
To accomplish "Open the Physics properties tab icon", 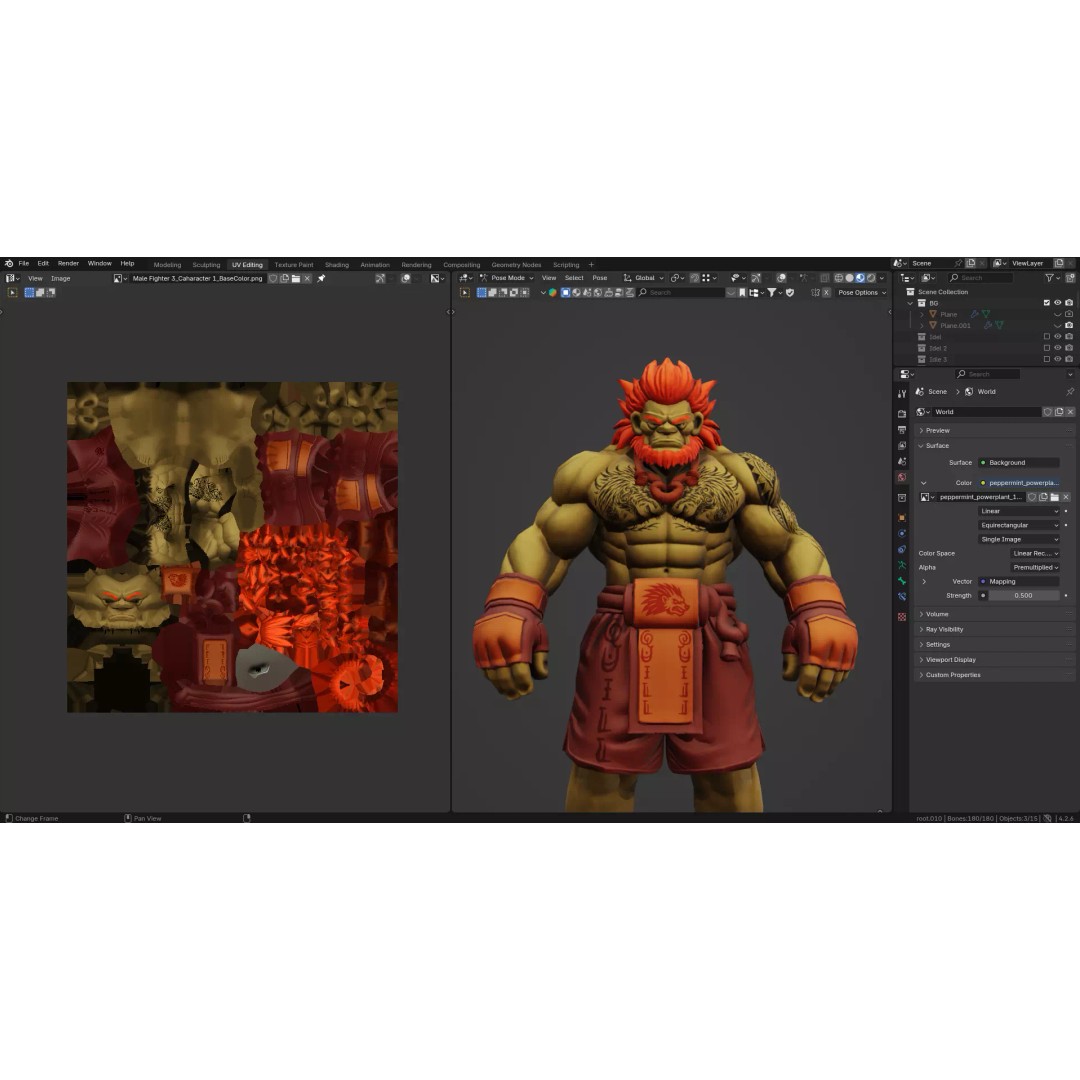I will (902, 533).
